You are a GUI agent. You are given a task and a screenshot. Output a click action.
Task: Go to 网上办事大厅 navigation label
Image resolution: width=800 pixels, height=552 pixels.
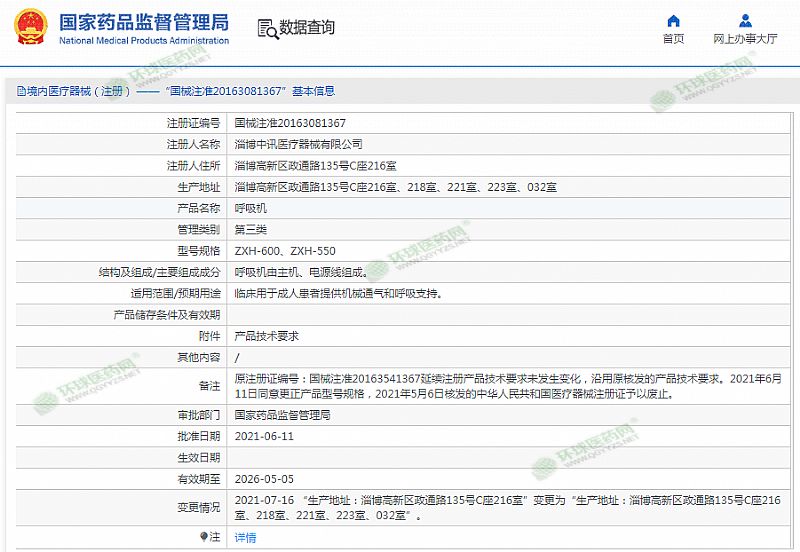tap(745, 39)
